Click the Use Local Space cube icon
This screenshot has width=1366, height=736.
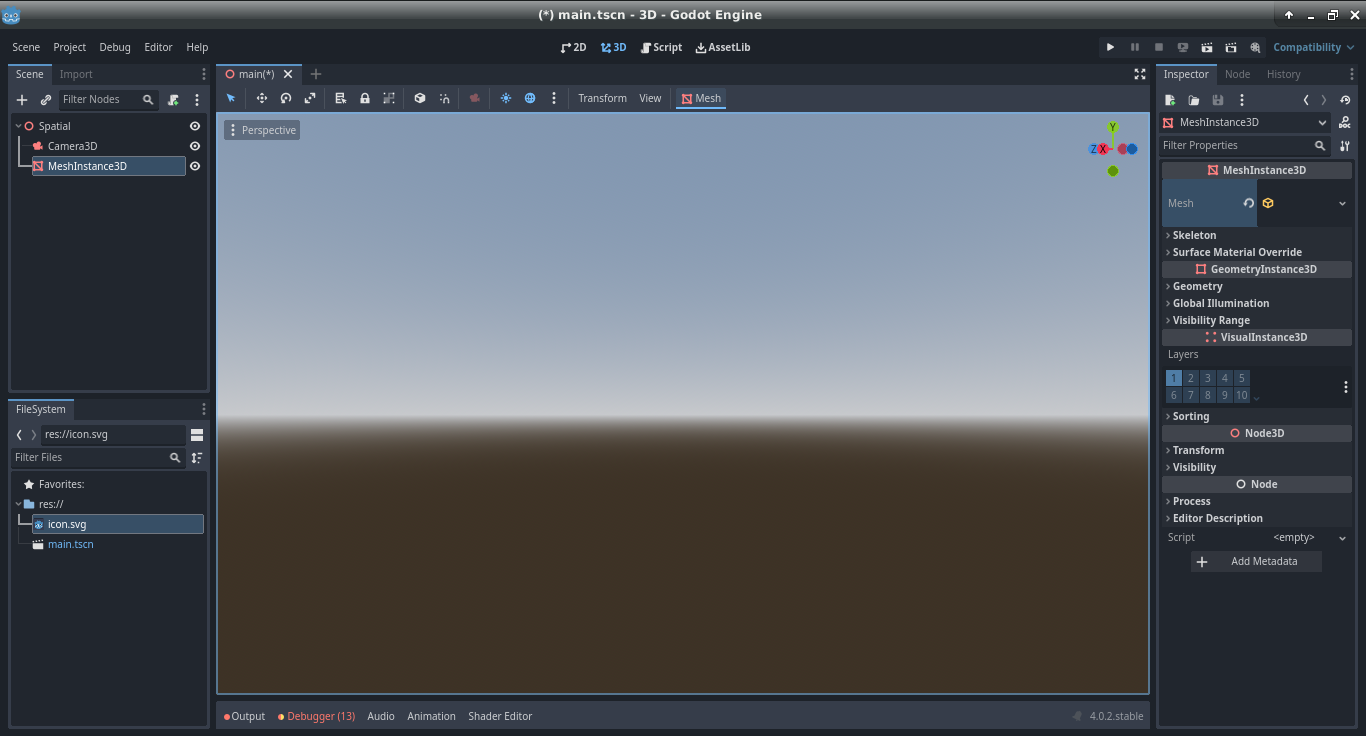(x=420, y=98)
